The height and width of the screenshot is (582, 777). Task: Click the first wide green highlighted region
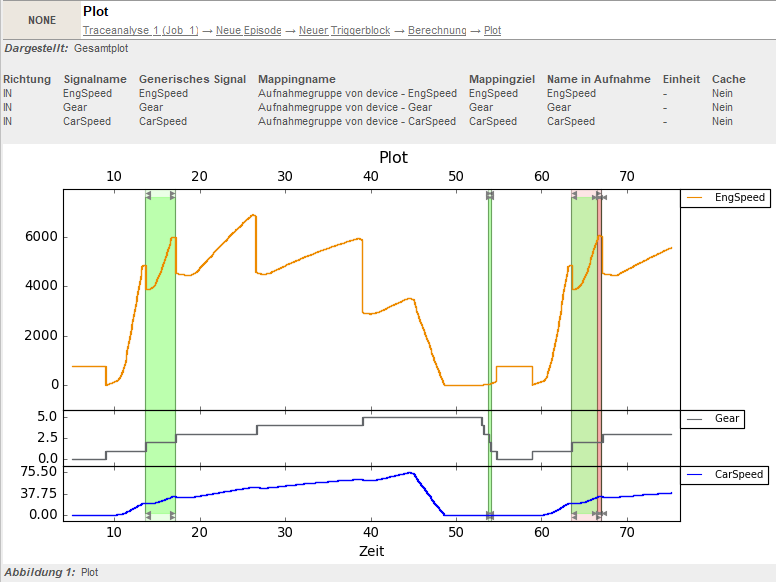pos(160,355)
